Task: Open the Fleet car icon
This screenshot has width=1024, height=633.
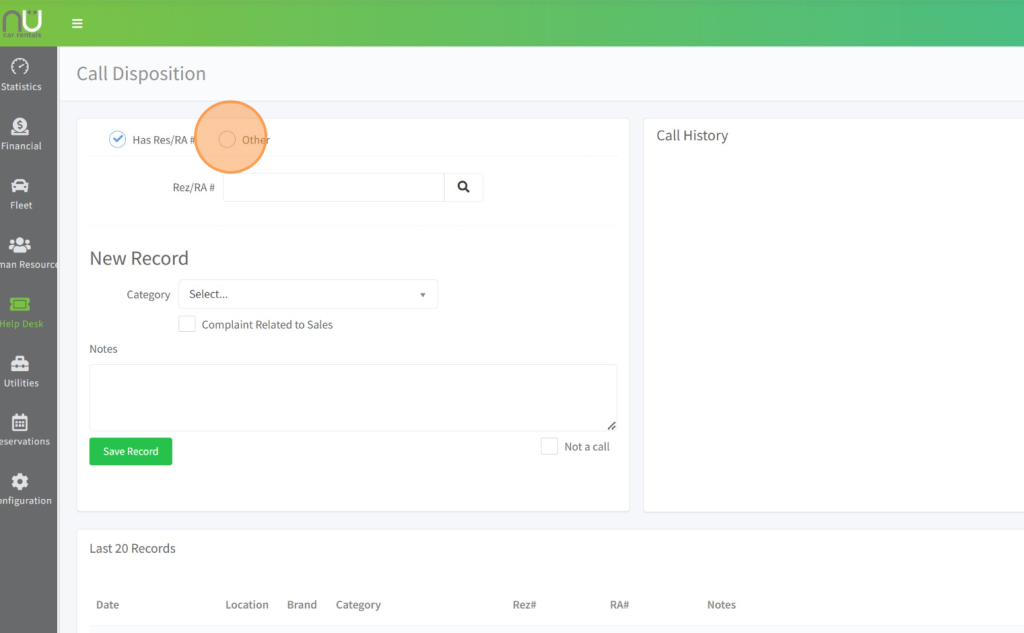Action: [x=20, y=186]
